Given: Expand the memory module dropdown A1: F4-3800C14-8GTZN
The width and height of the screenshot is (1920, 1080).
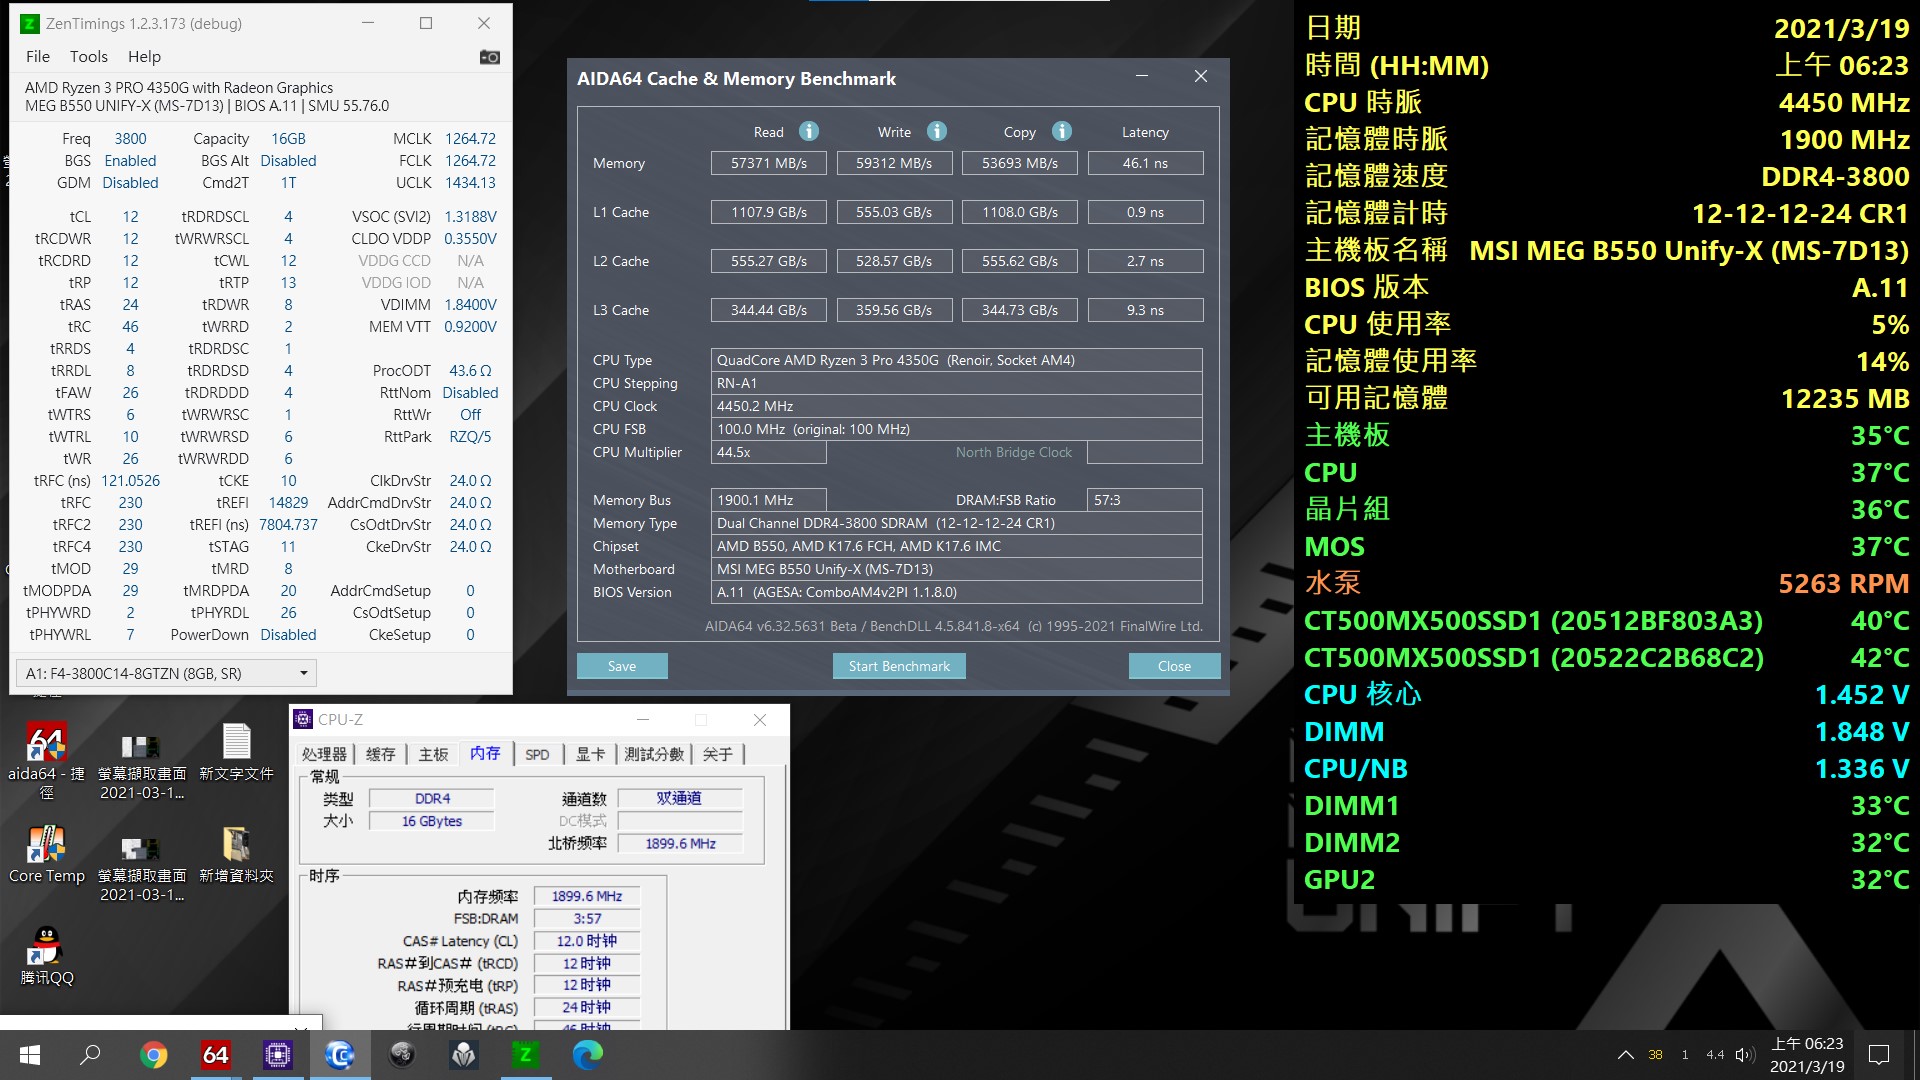Looking at the screenshot, I should [166, 673].
